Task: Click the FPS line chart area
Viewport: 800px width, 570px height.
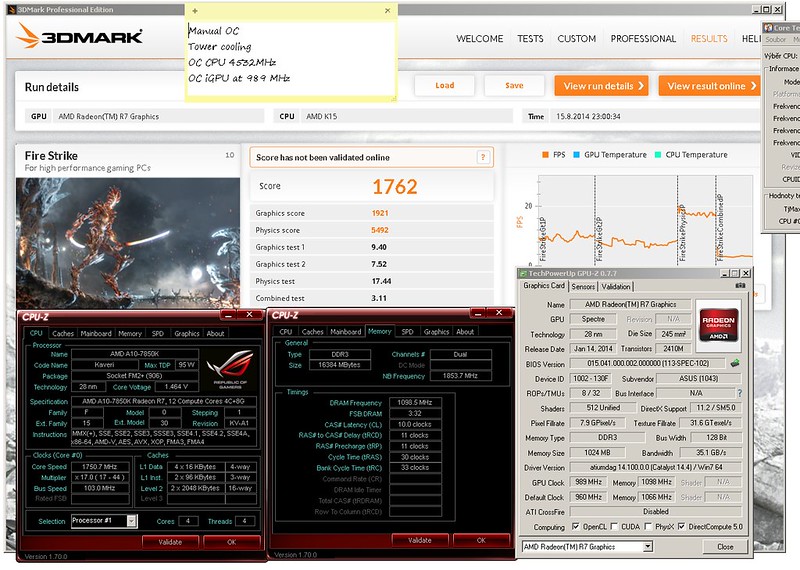Action: point(645,219)
